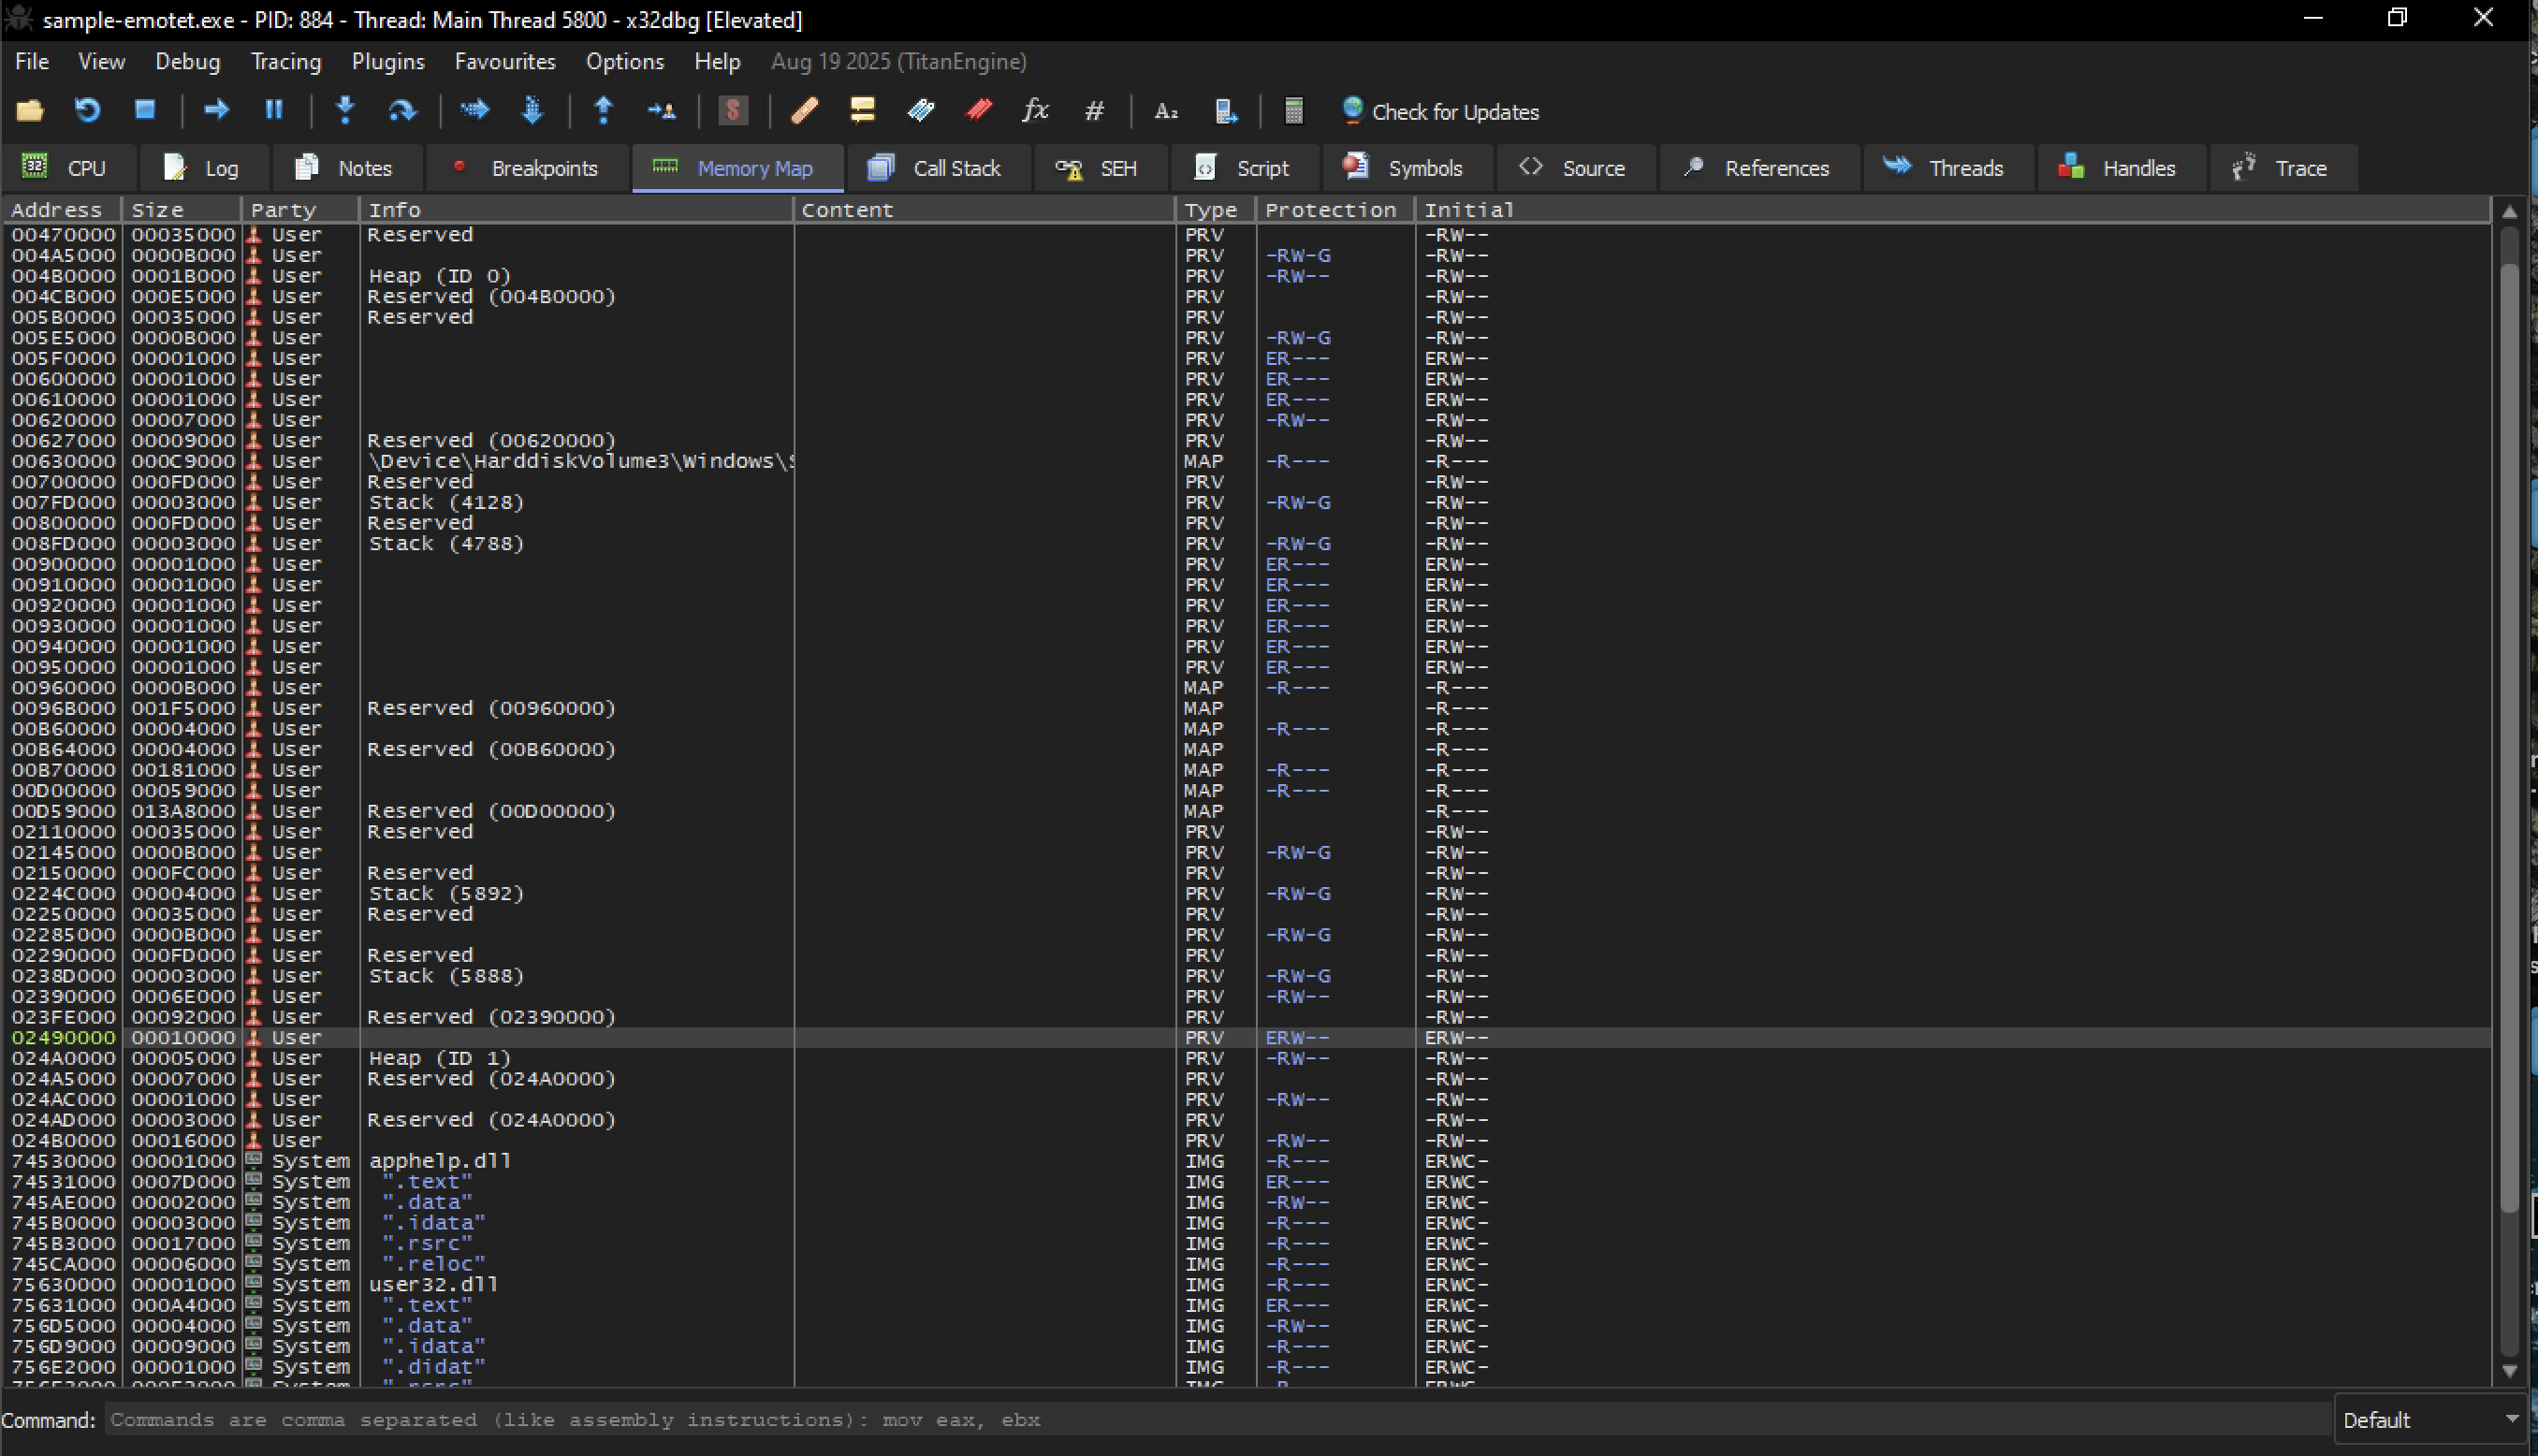Open the Debug menu

coord(187,61)
